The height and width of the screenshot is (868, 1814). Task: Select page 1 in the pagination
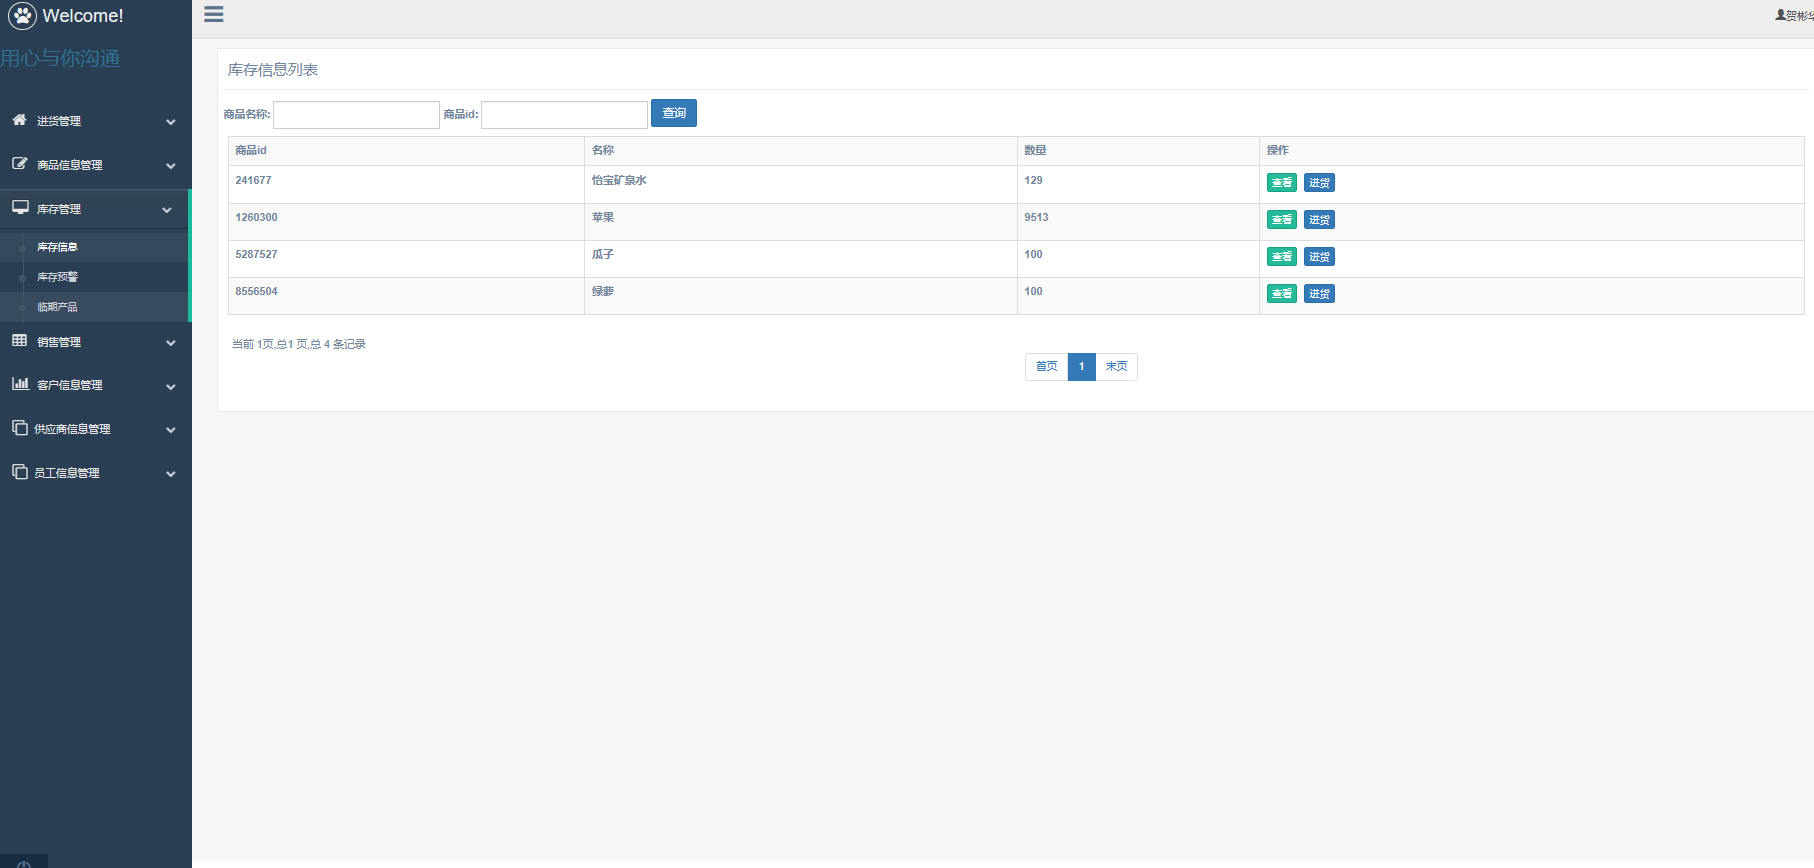tap(1081, 367)
